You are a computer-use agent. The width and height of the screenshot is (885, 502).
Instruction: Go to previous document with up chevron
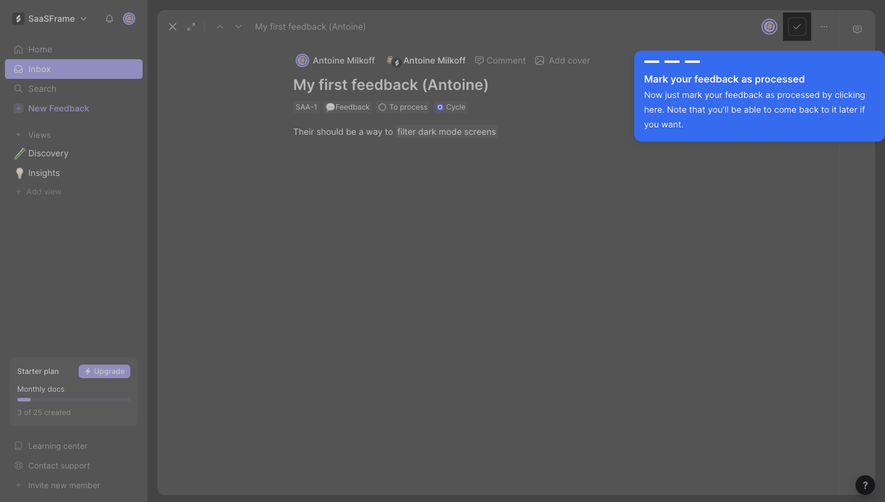(x=220, y=27)
